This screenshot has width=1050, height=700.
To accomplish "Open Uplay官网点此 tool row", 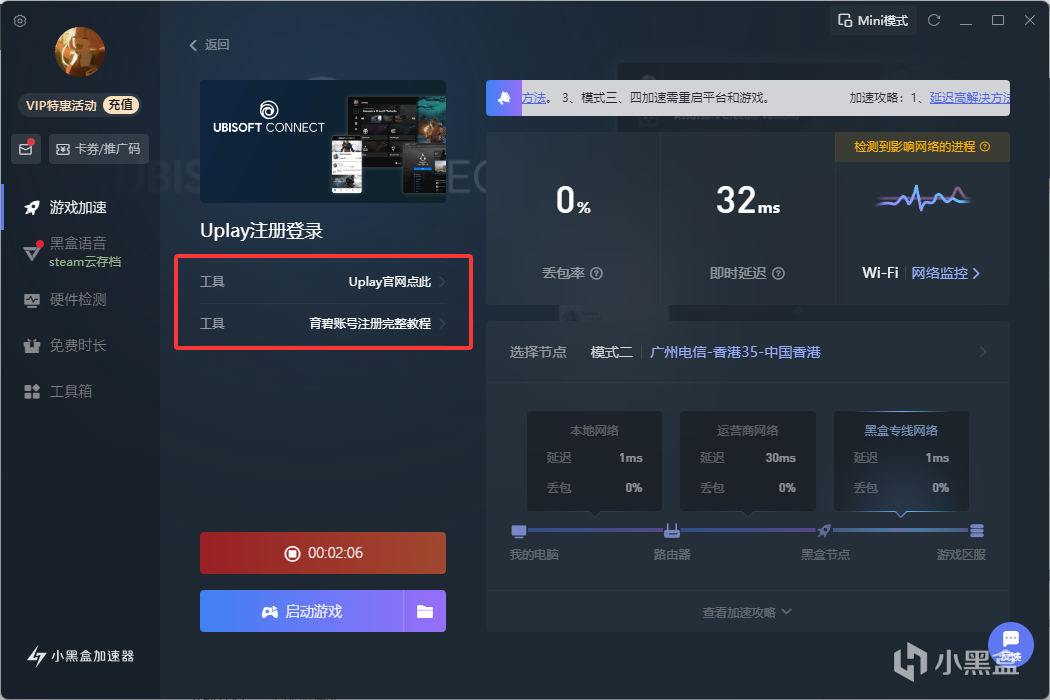I will 323,282.
